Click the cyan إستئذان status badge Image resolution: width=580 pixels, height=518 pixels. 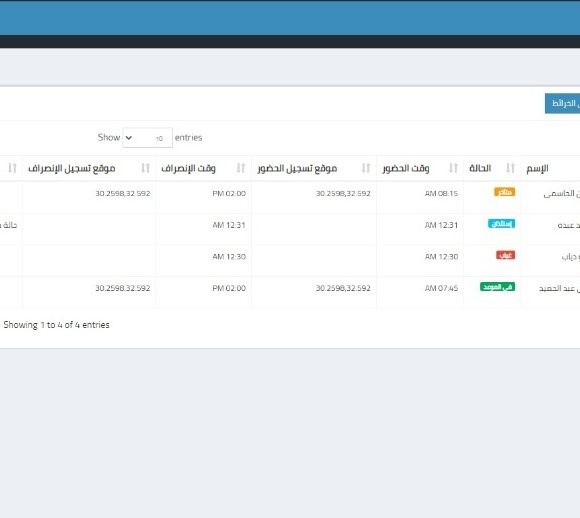tap(501, 223)
